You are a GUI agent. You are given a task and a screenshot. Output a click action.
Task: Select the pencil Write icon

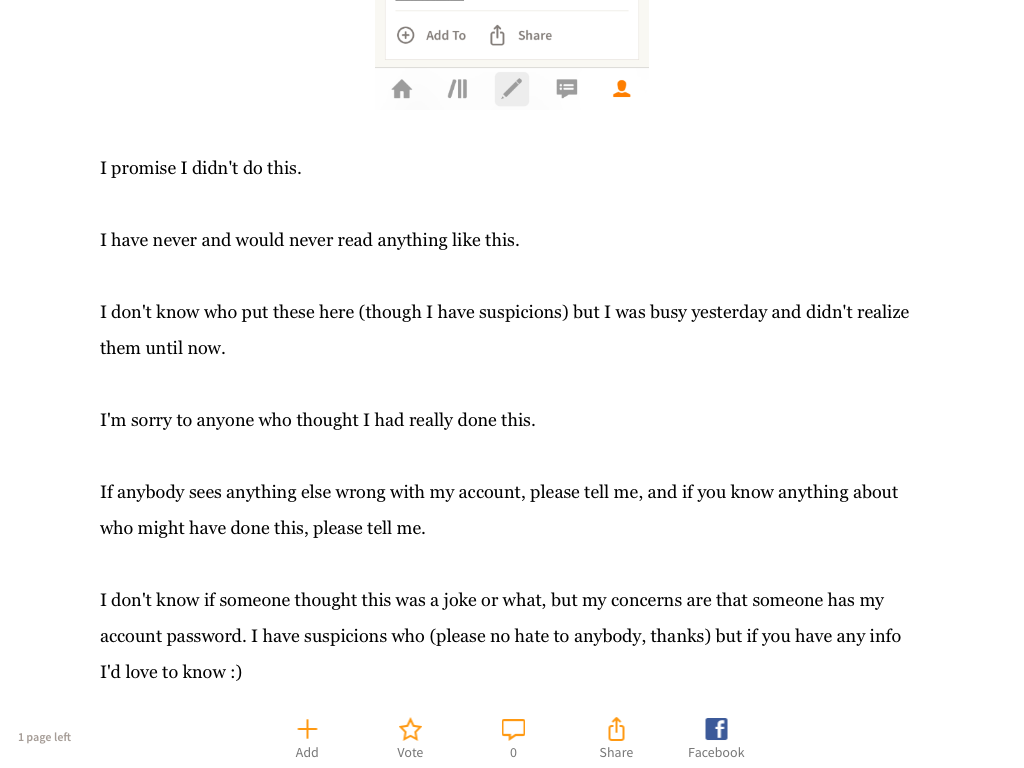coord(512,89)
